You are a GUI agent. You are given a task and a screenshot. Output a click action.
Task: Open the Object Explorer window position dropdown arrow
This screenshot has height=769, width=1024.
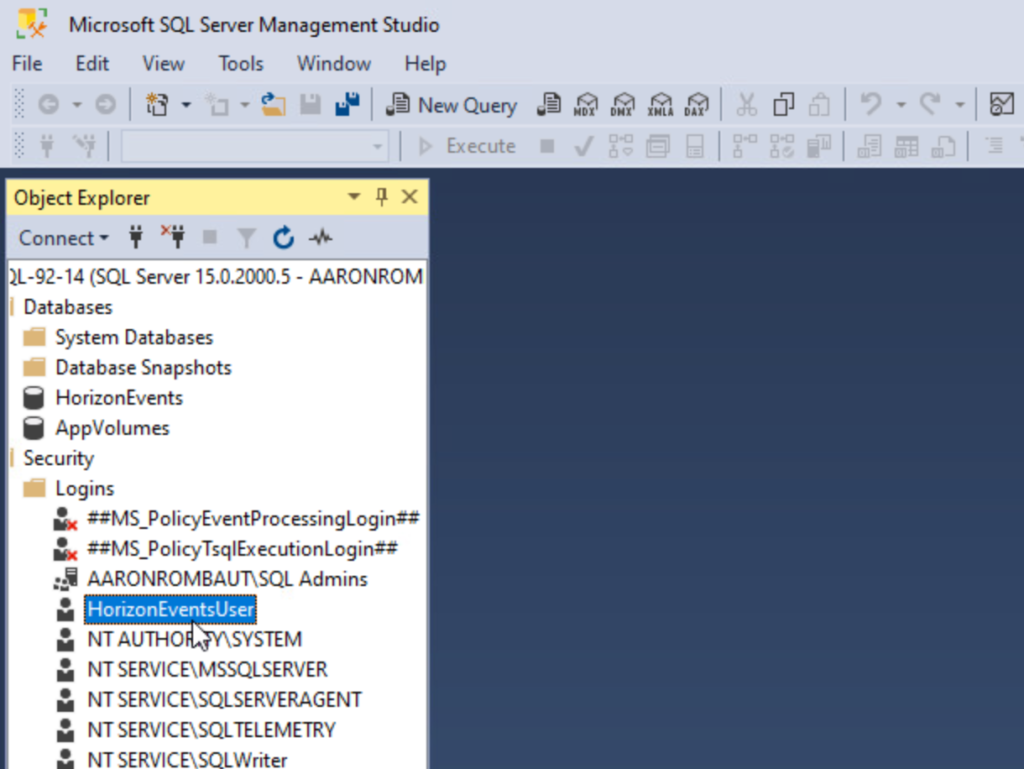(354, 197)
